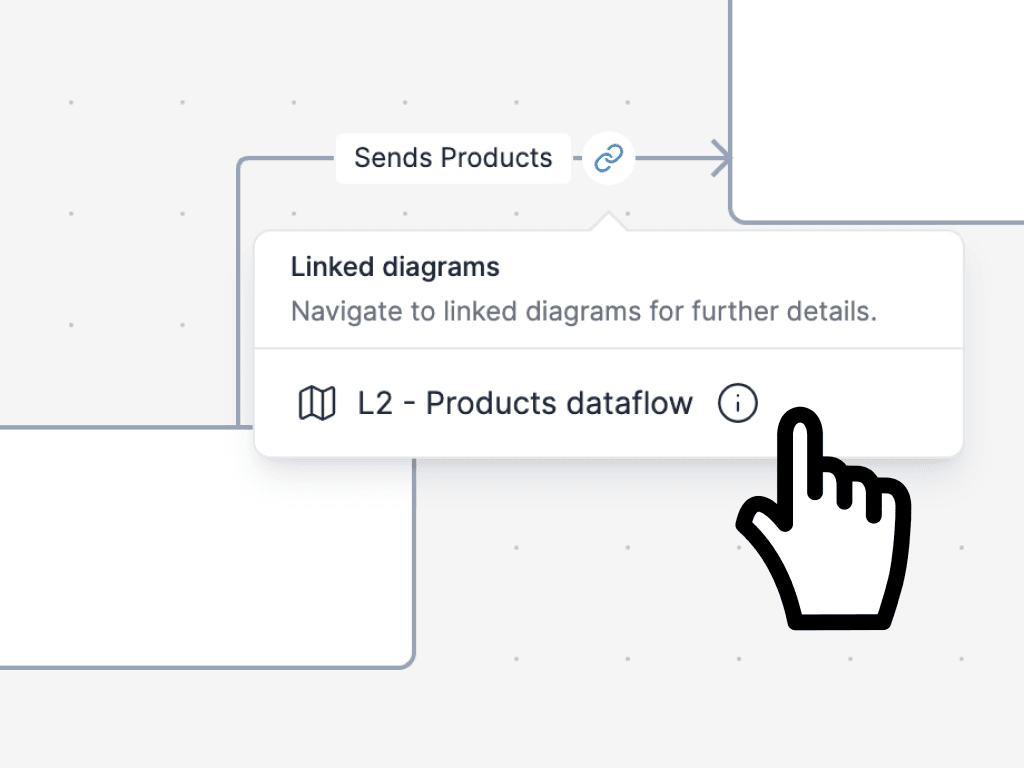
Task: Open the info icon next to Products dataflow
Action: tap(737, 403)
